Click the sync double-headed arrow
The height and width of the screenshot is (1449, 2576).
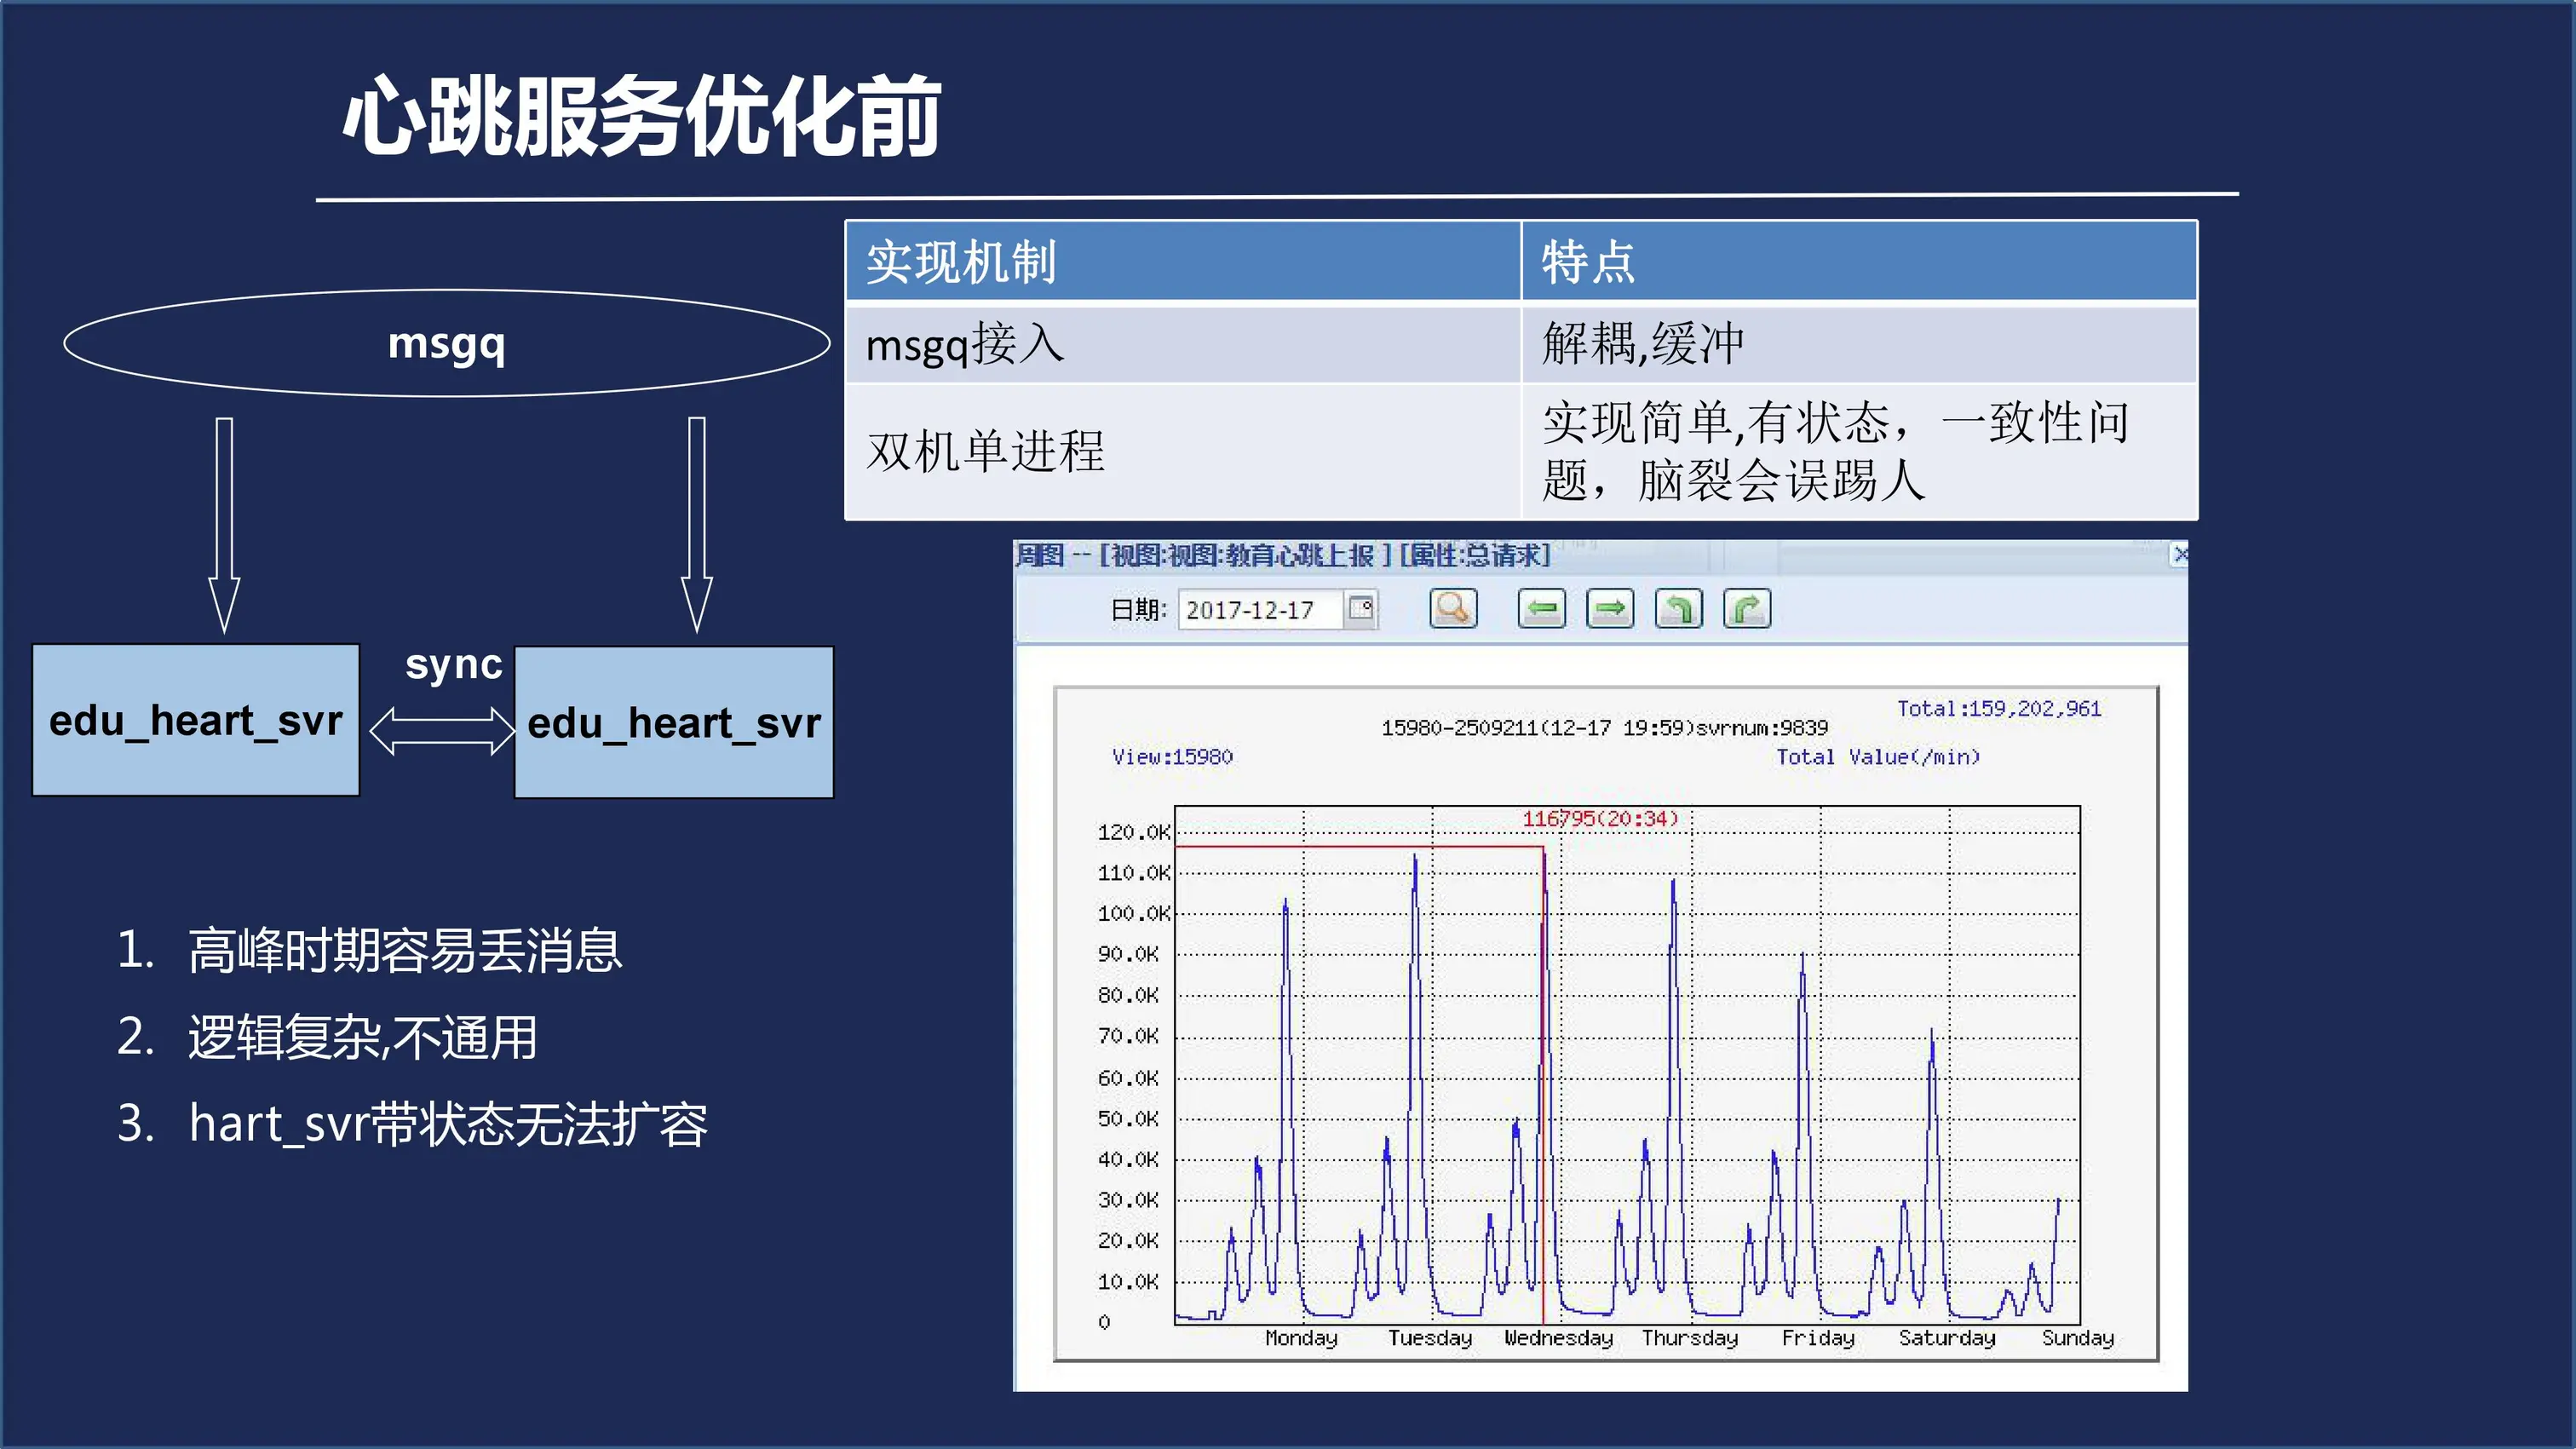coord(442,730)
